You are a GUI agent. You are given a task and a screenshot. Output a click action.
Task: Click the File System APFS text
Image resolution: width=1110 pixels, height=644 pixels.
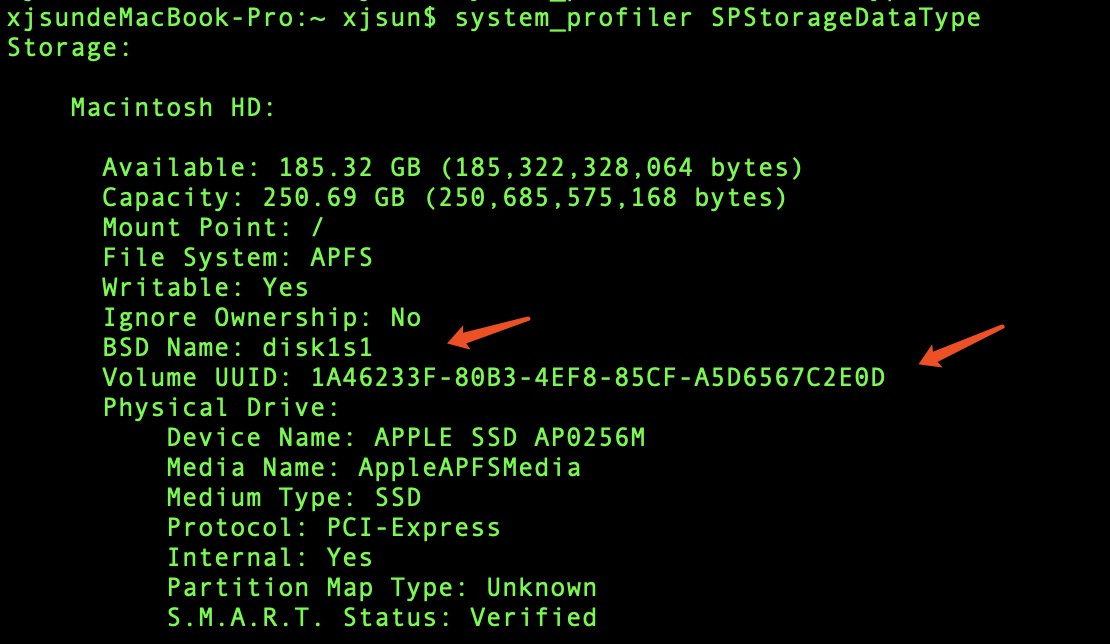[238, 257]
